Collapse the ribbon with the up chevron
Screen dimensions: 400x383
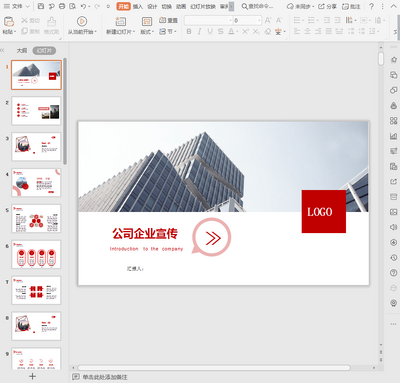[x=393, y=6]
